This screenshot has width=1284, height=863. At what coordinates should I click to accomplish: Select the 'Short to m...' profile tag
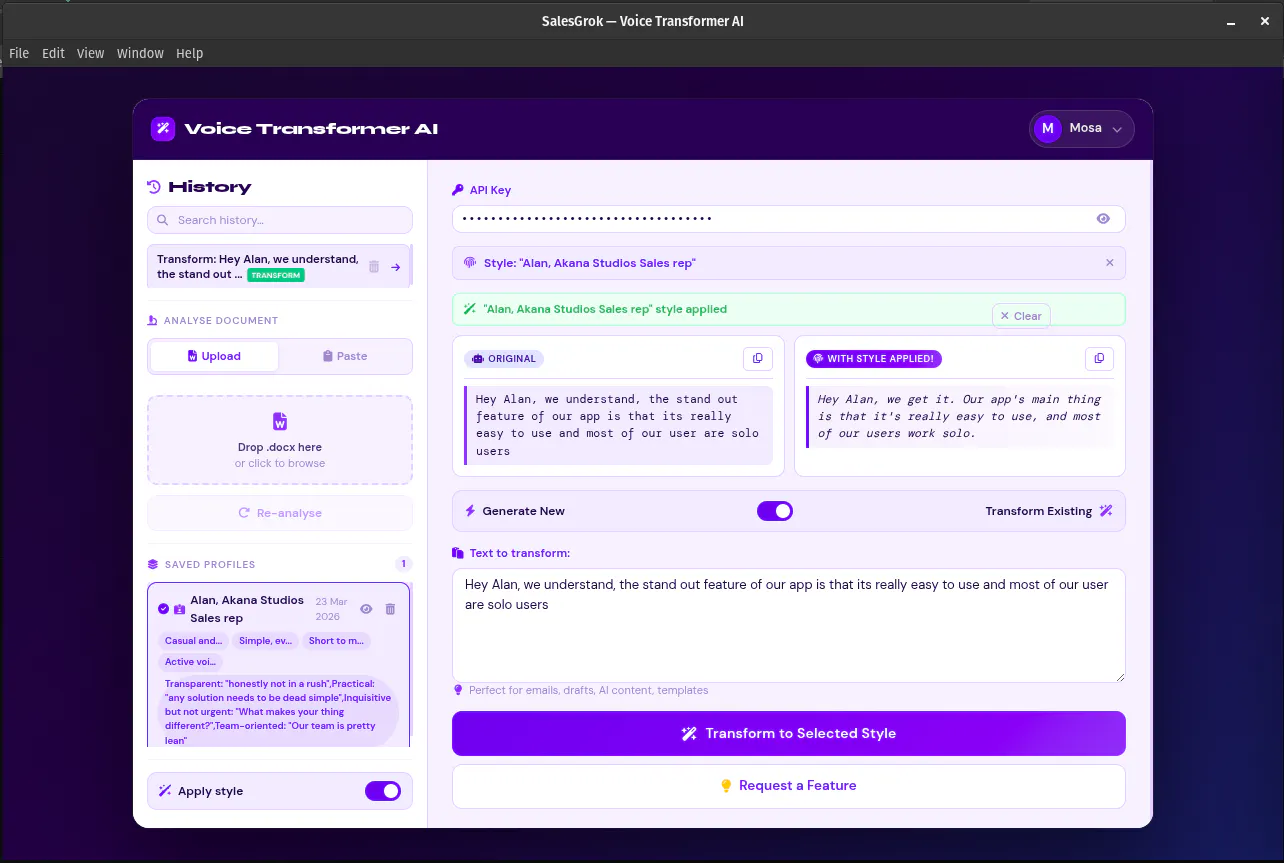[x=336, y=641]
